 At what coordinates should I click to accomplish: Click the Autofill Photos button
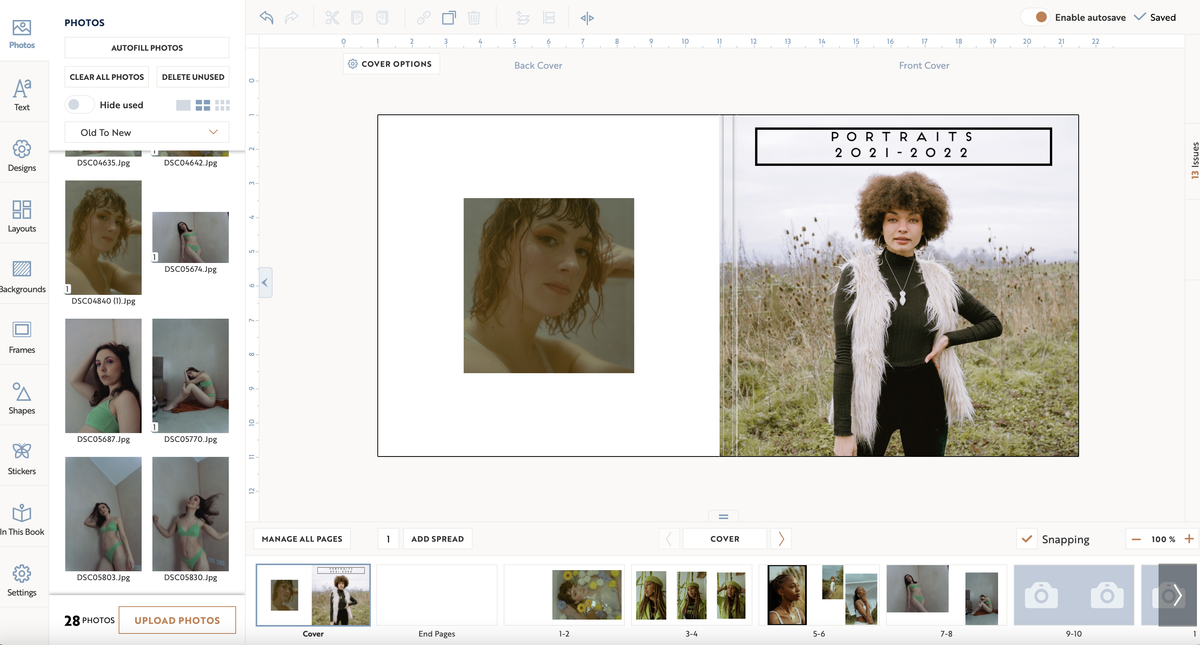(x=146, y=47)
